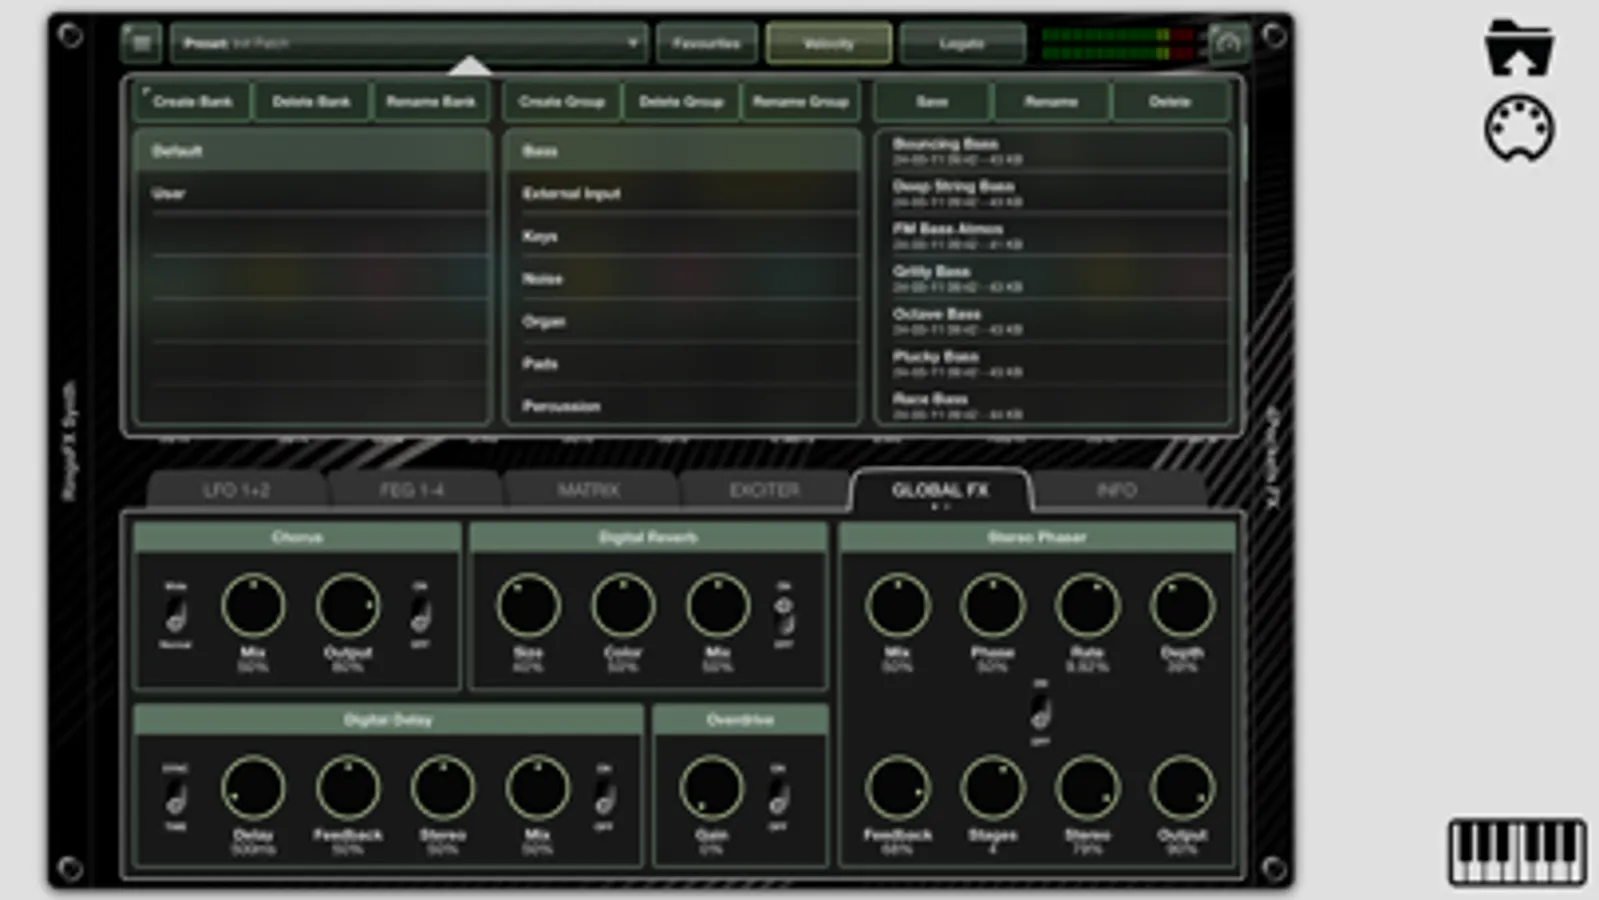The height and width of the screenshot is (900, 1599).
Task: Open the folder load icon
Action: 1518,47
